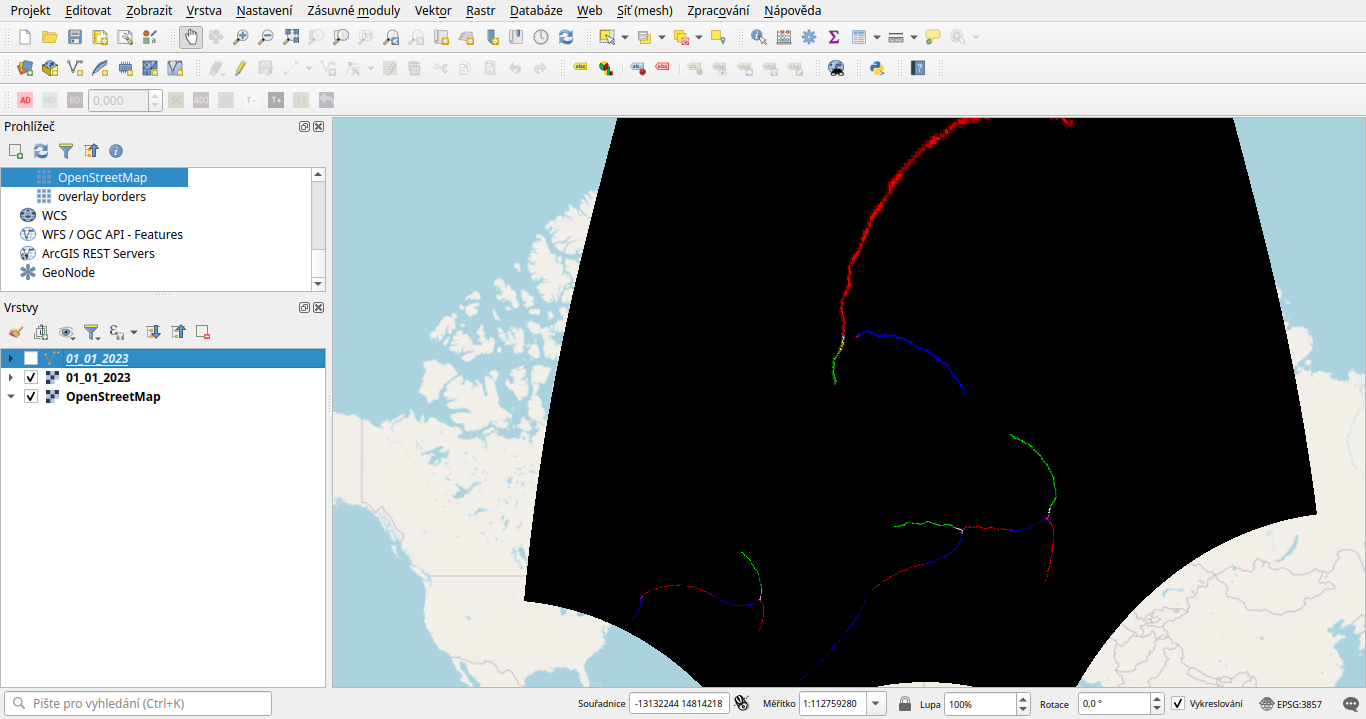
Task: Select WFS / OGC API - Features in the browser
Action: (x=112, y=234)
